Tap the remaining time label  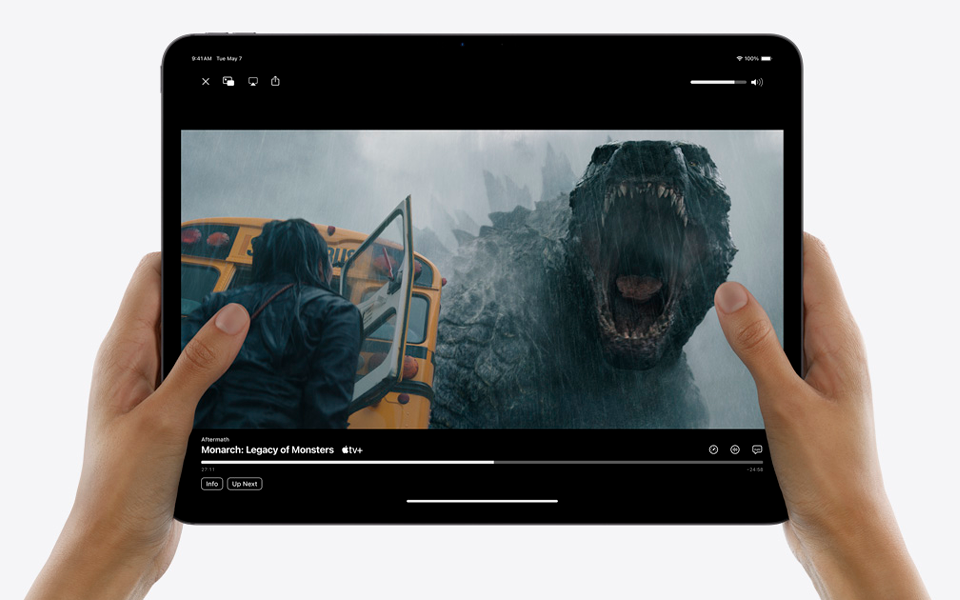click(x=754, y=470)
